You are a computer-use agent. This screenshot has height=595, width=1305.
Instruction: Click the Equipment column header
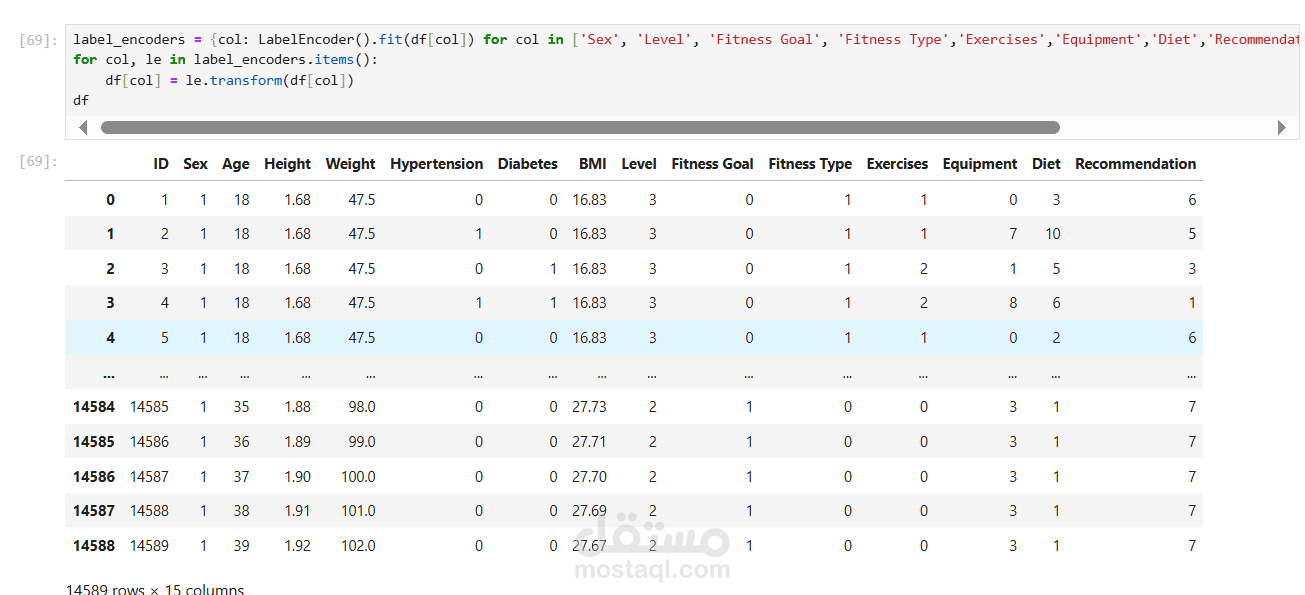[x=979, y=164]
